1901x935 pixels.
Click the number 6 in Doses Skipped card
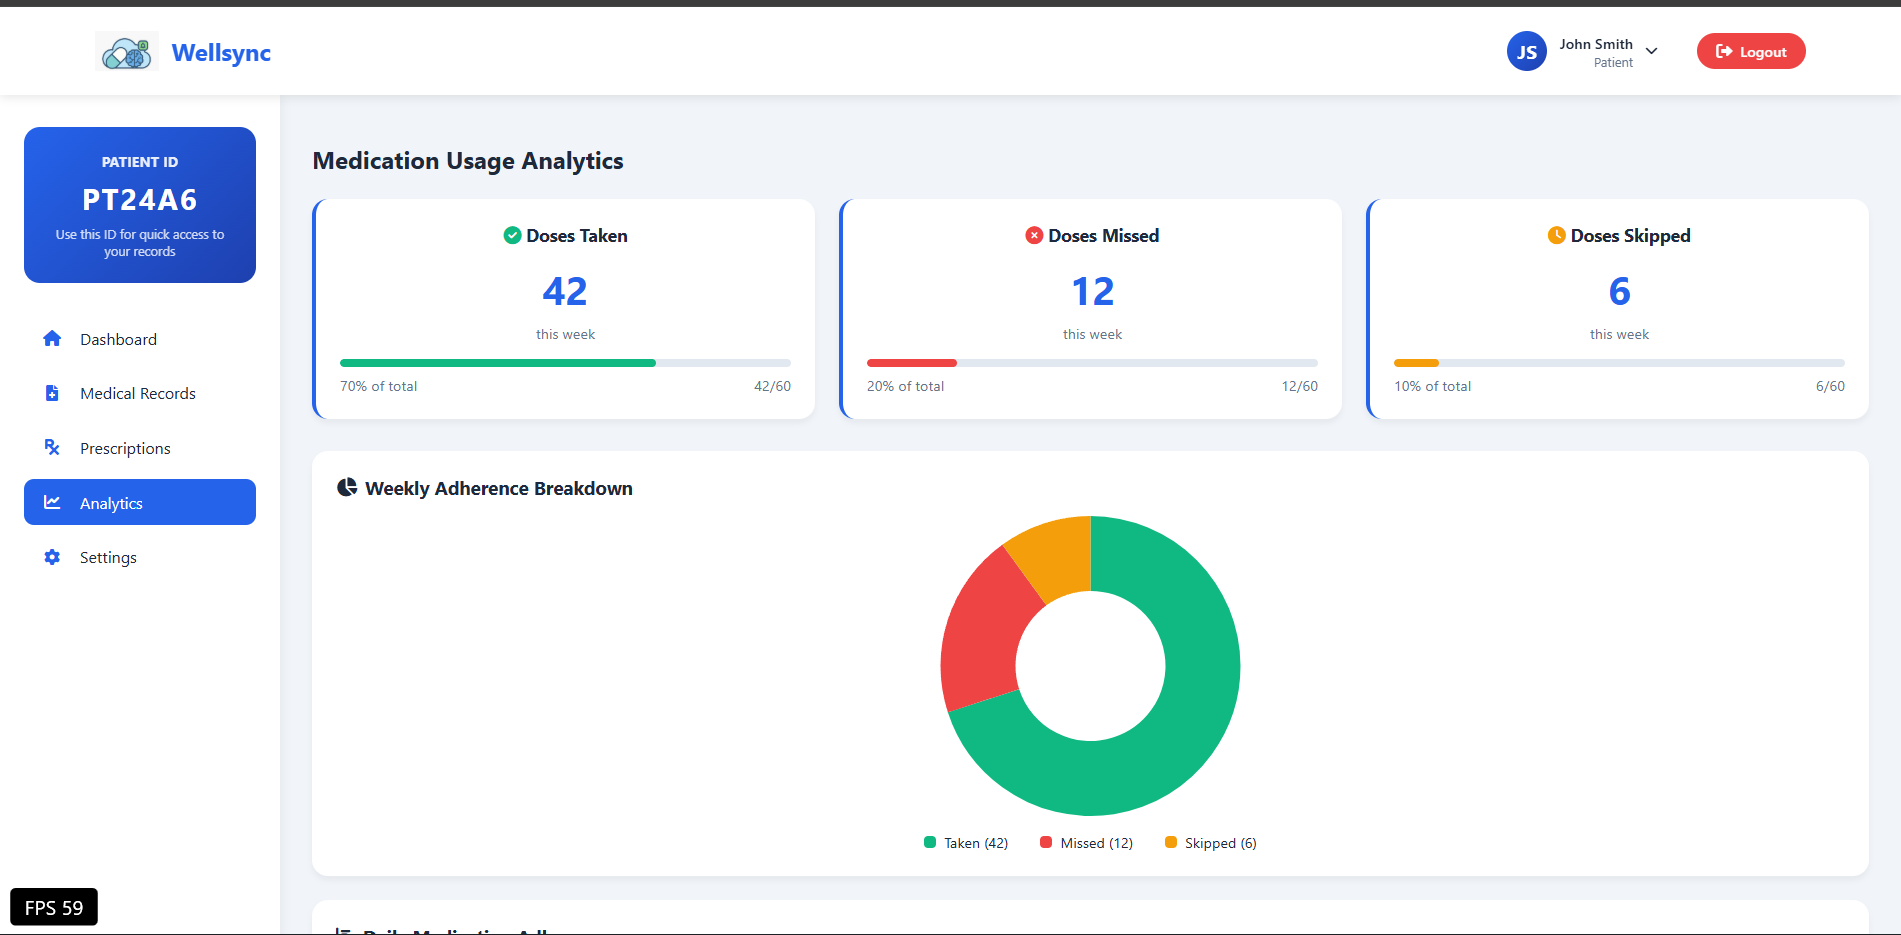click(x=1619, y=291)
